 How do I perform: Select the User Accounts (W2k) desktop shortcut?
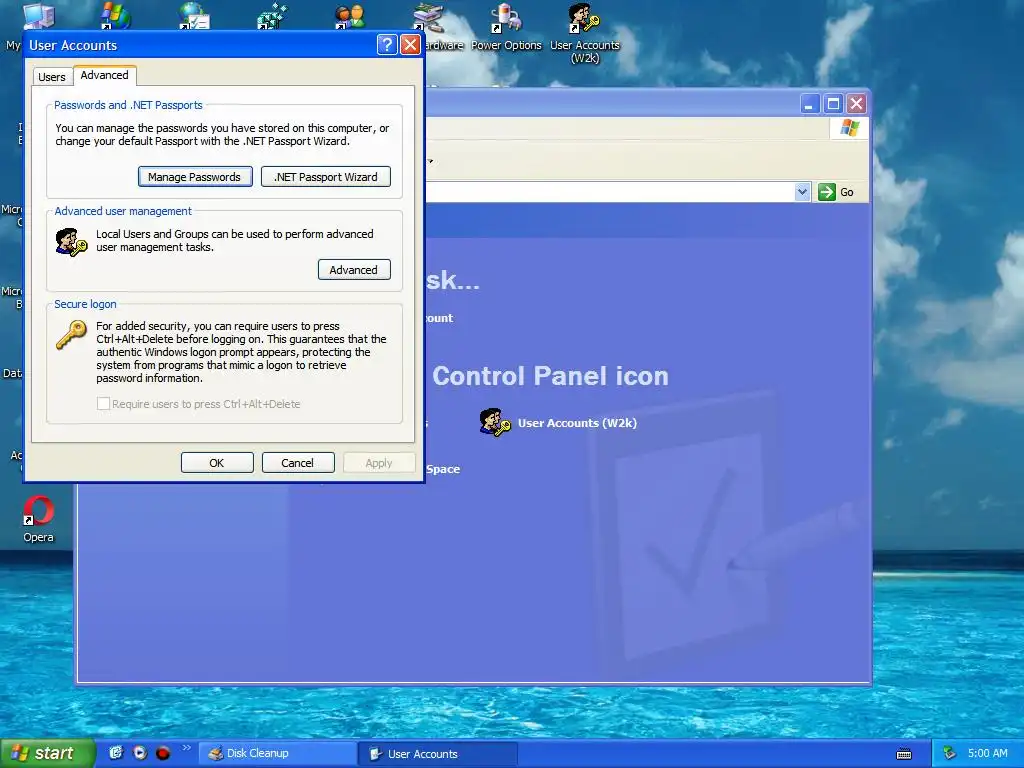click(x=584, y=33)
